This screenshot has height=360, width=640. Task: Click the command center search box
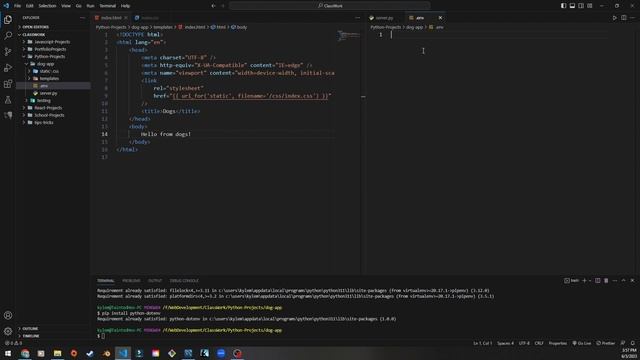(330, 6)
